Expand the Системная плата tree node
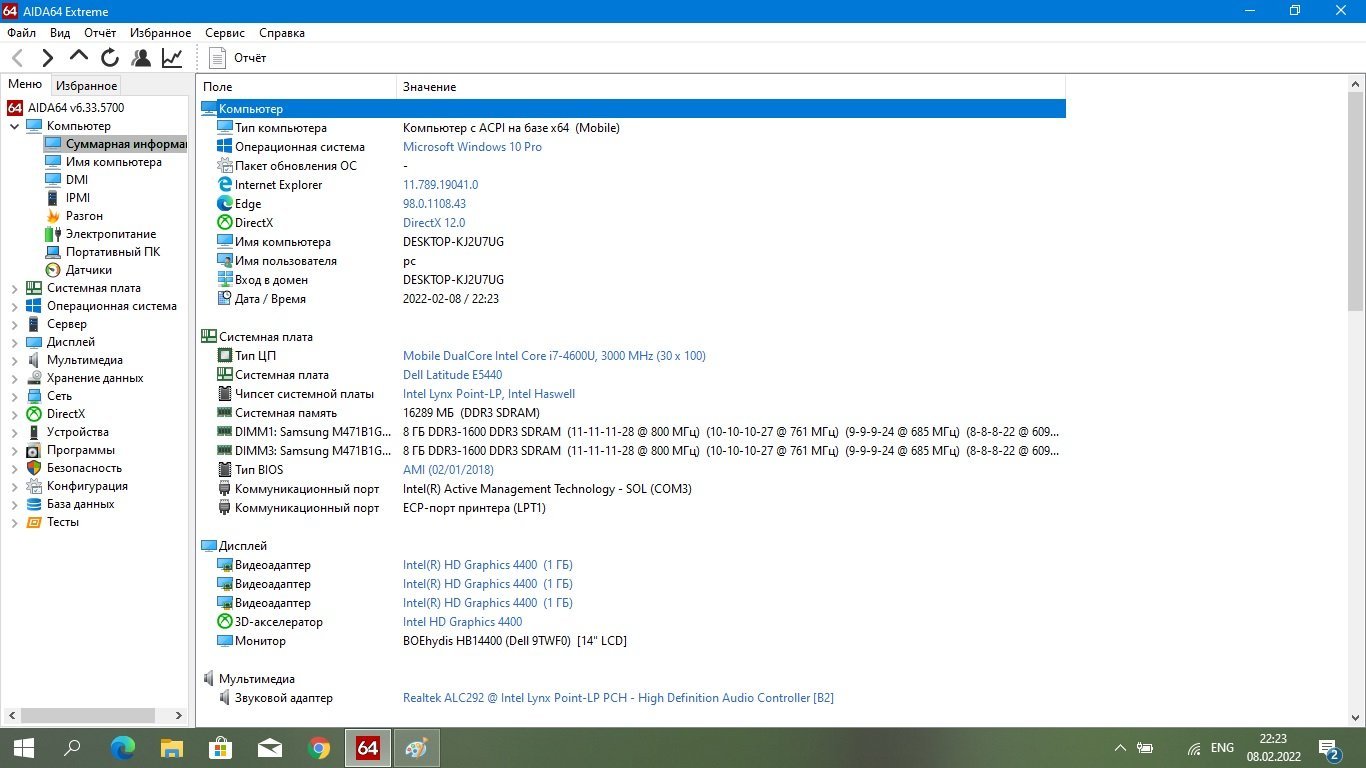The width and height of the screenshot is (1366, 768). [15, 289]
